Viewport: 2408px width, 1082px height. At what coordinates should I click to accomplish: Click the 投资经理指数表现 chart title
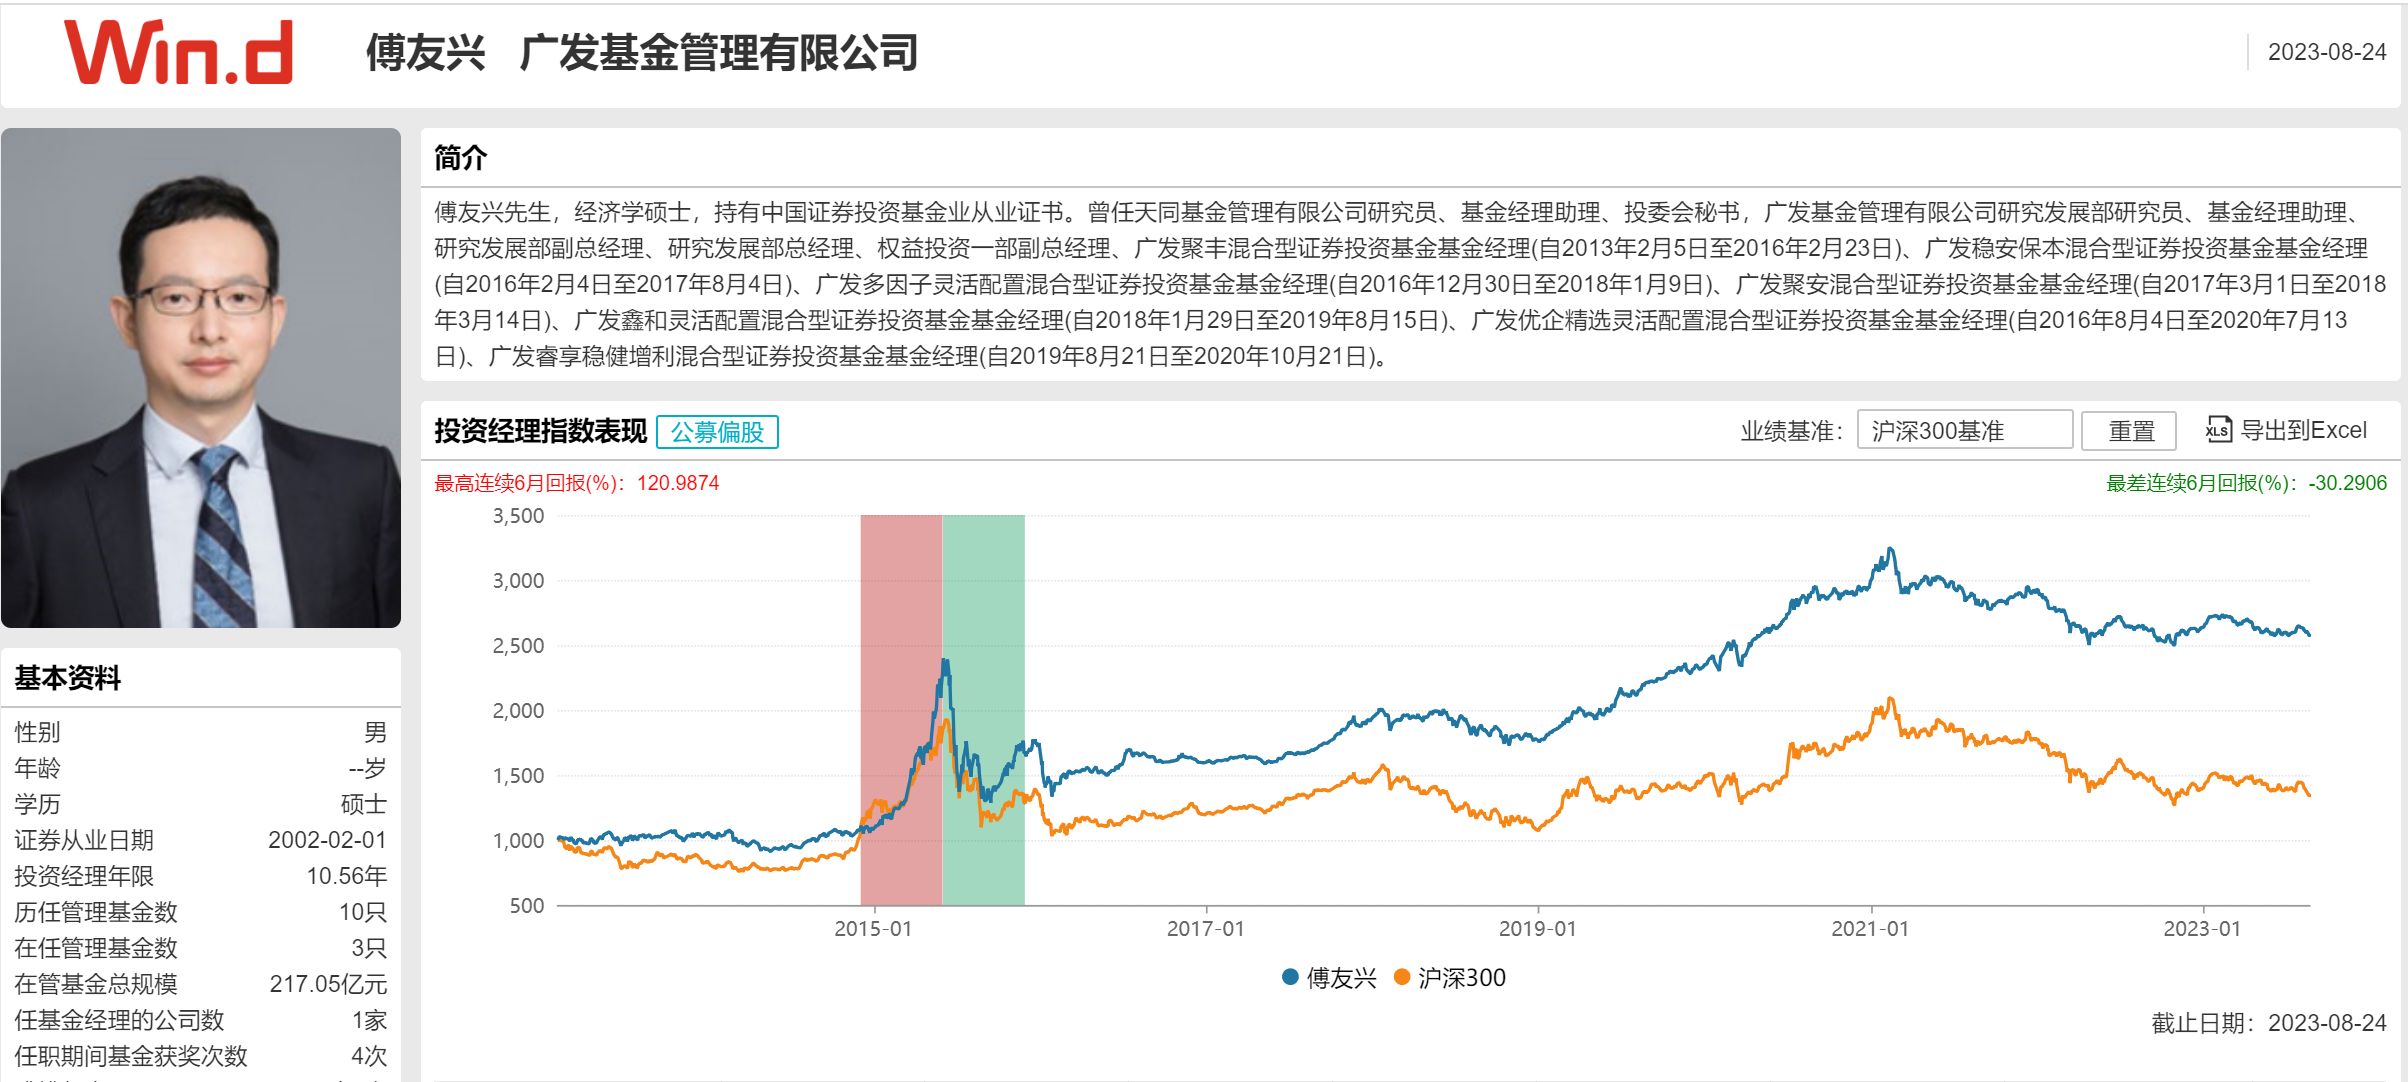point(540,431)
